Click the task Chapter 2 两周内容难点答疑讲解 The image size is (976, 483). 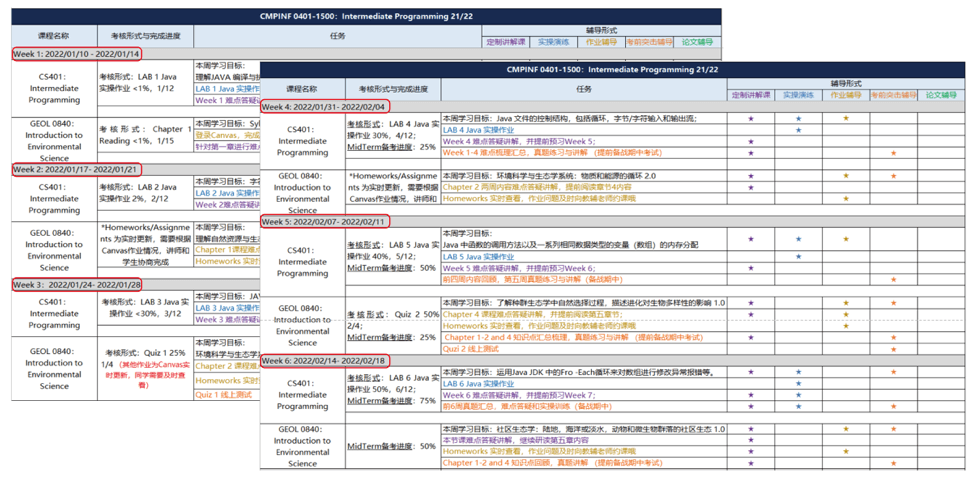click(x=537, y=187)
